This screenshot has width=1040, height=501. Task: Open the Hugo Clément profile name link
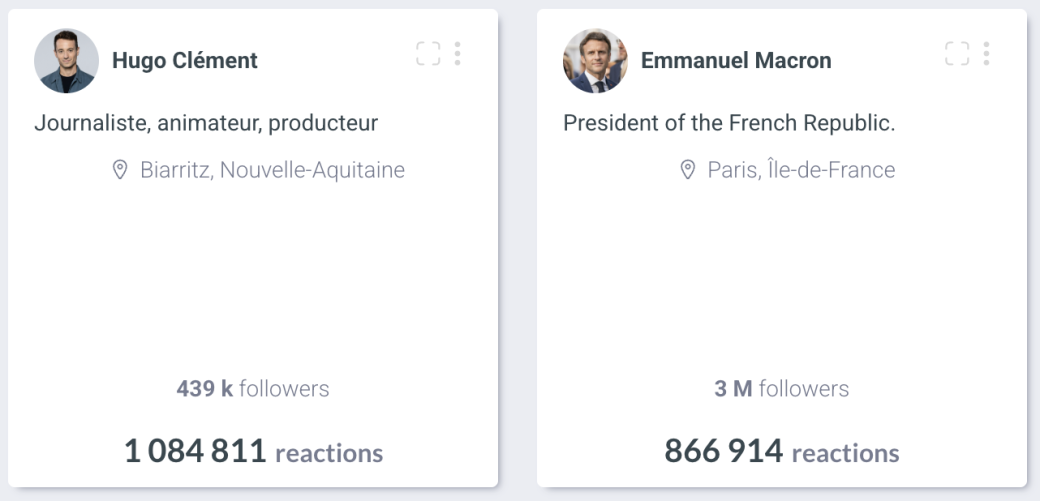pyautogui.click(x=185, y=61)
